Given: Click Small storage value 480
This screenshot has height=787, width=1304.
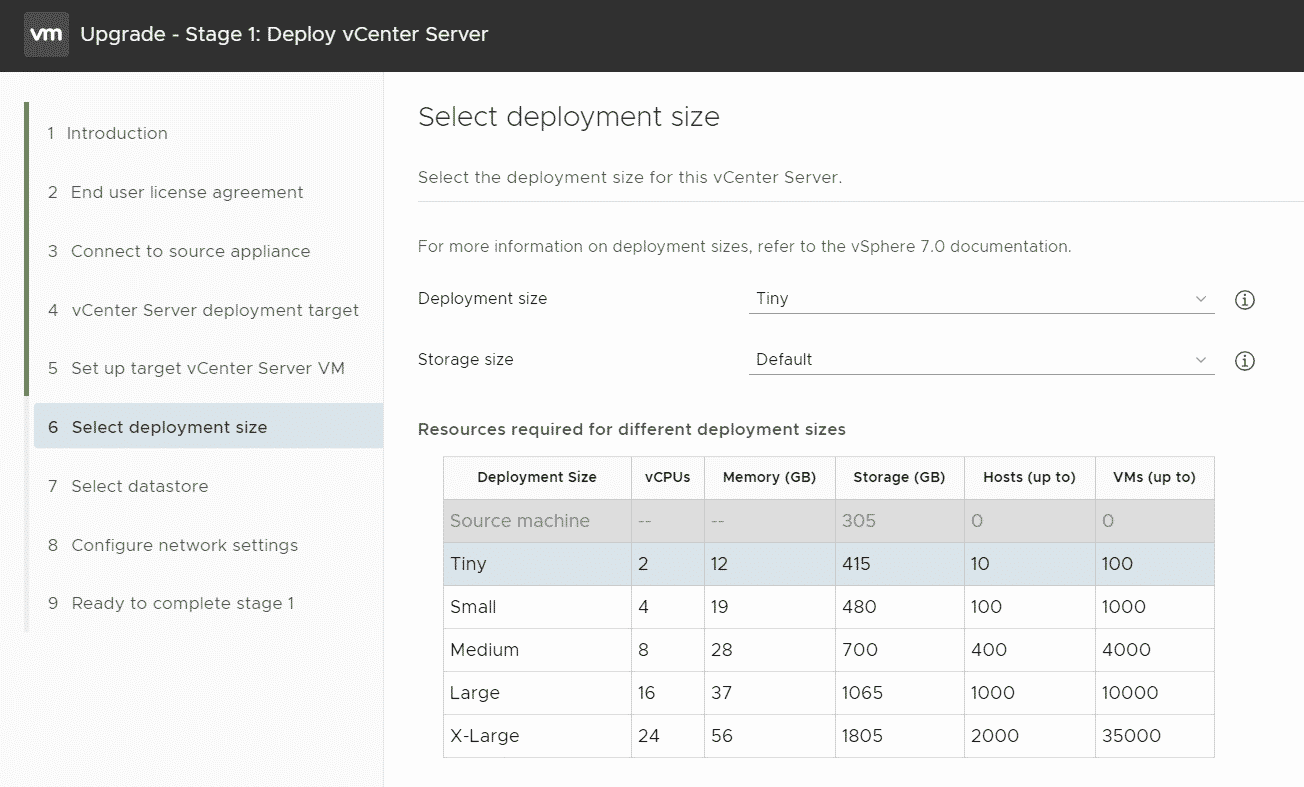Looking at the screenshot, I should (x=859, y=607).
